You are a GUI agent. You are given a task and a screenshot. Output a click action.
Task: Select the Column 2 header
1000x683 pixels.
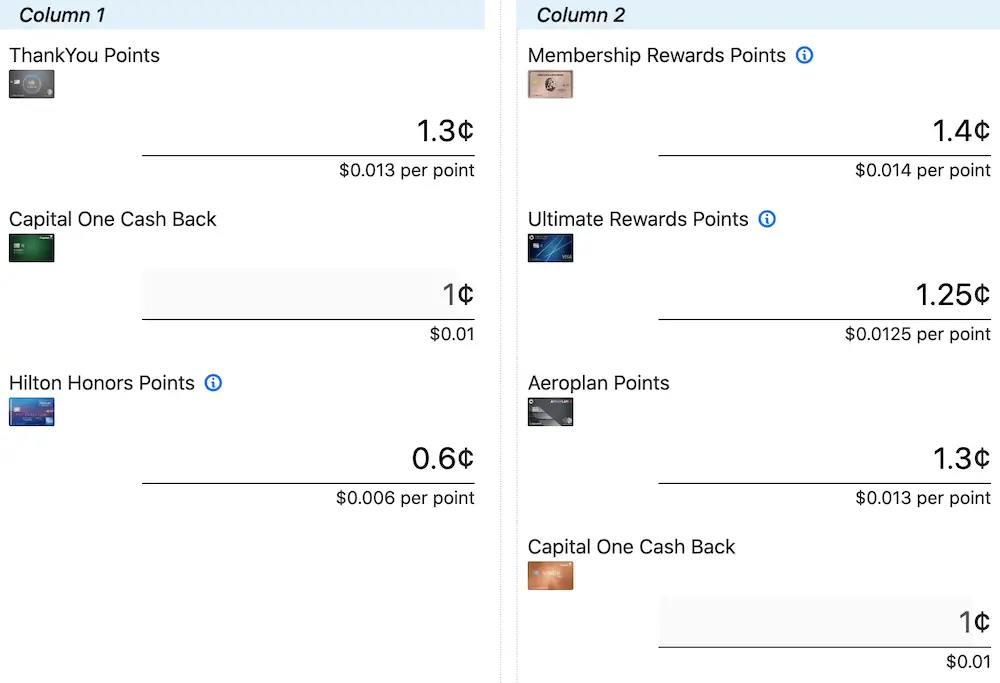point(758,15)
